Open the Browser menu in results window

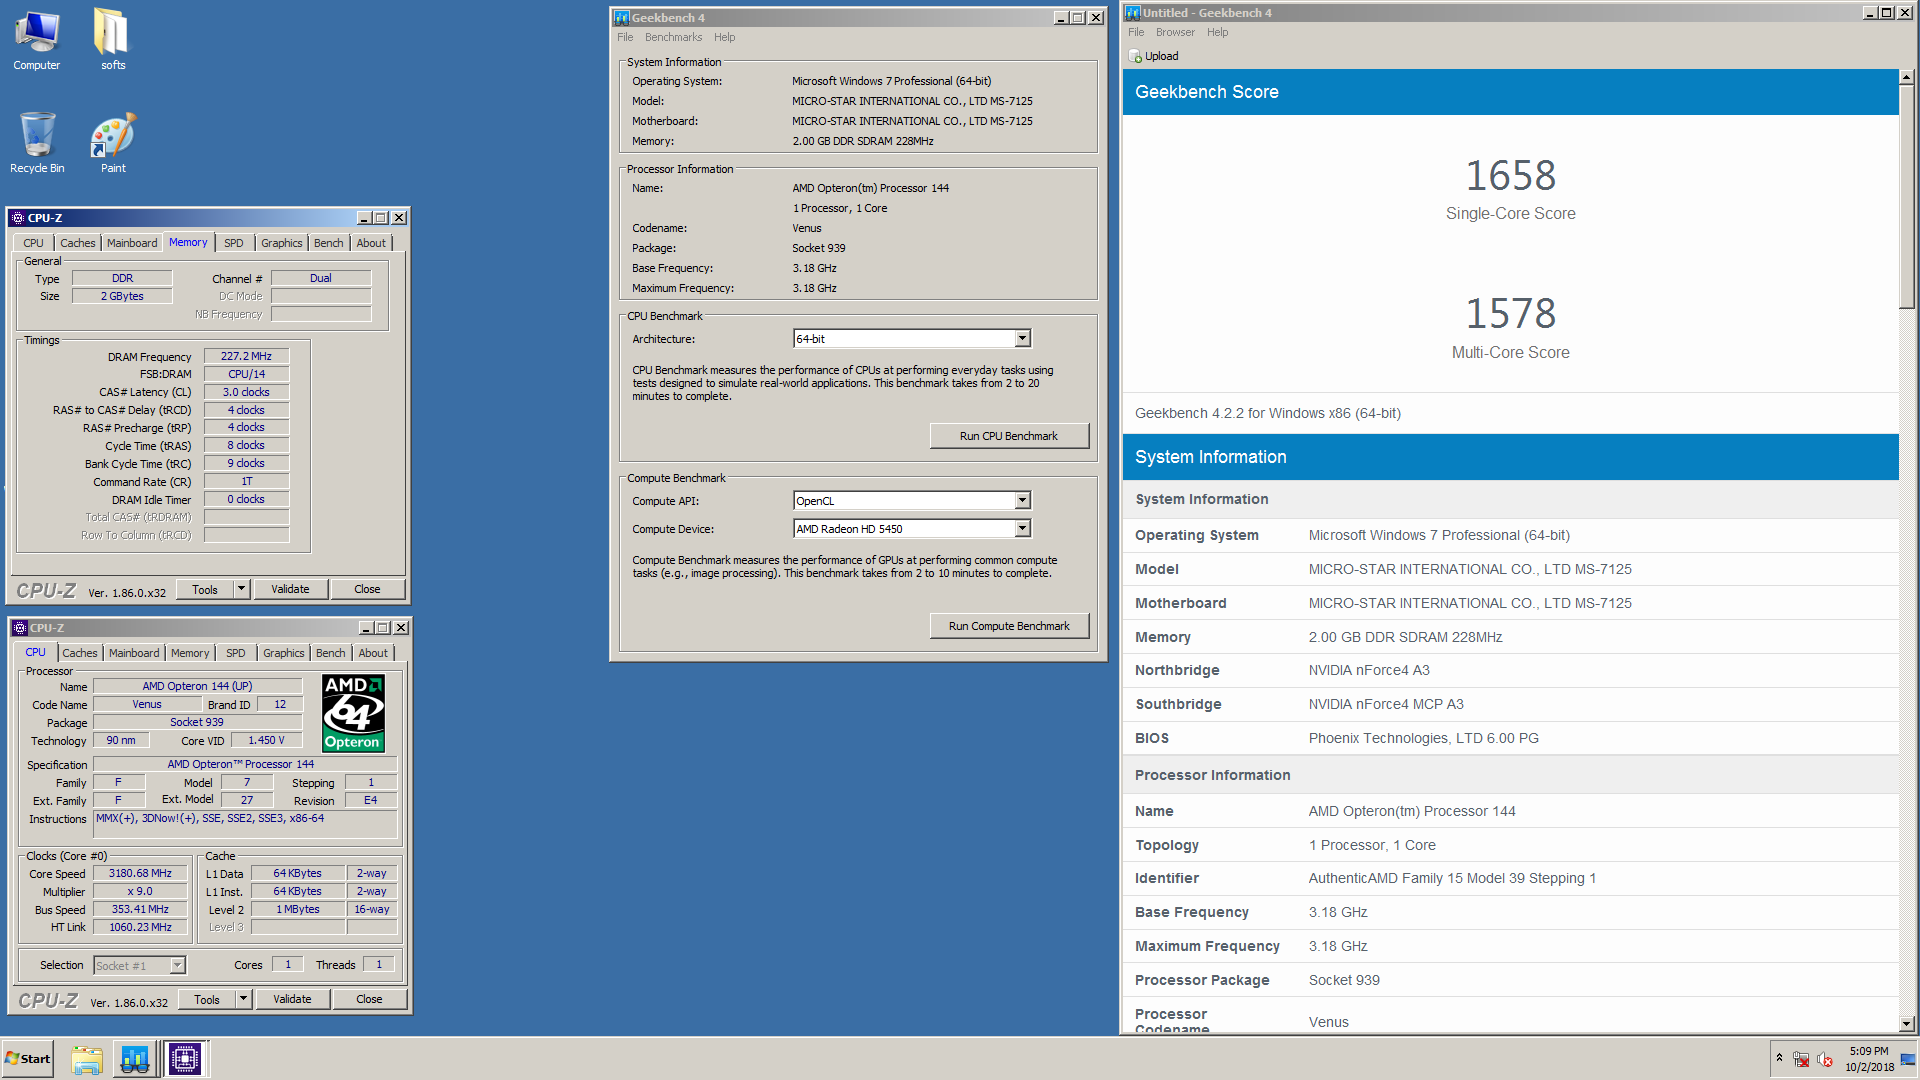click(1175, 32)
